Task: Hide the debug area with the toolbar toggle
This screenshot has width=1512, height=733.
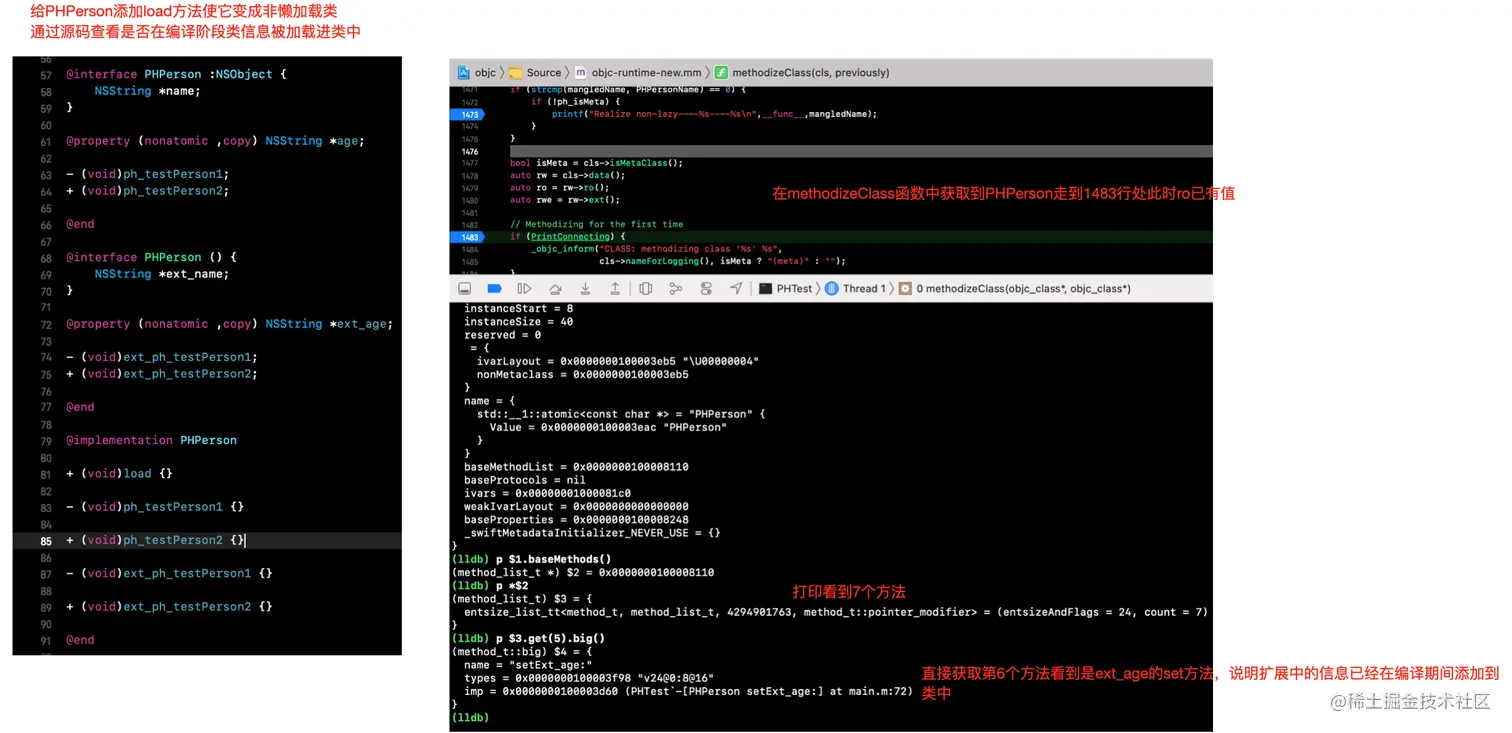Action: (x=464, y=288)
